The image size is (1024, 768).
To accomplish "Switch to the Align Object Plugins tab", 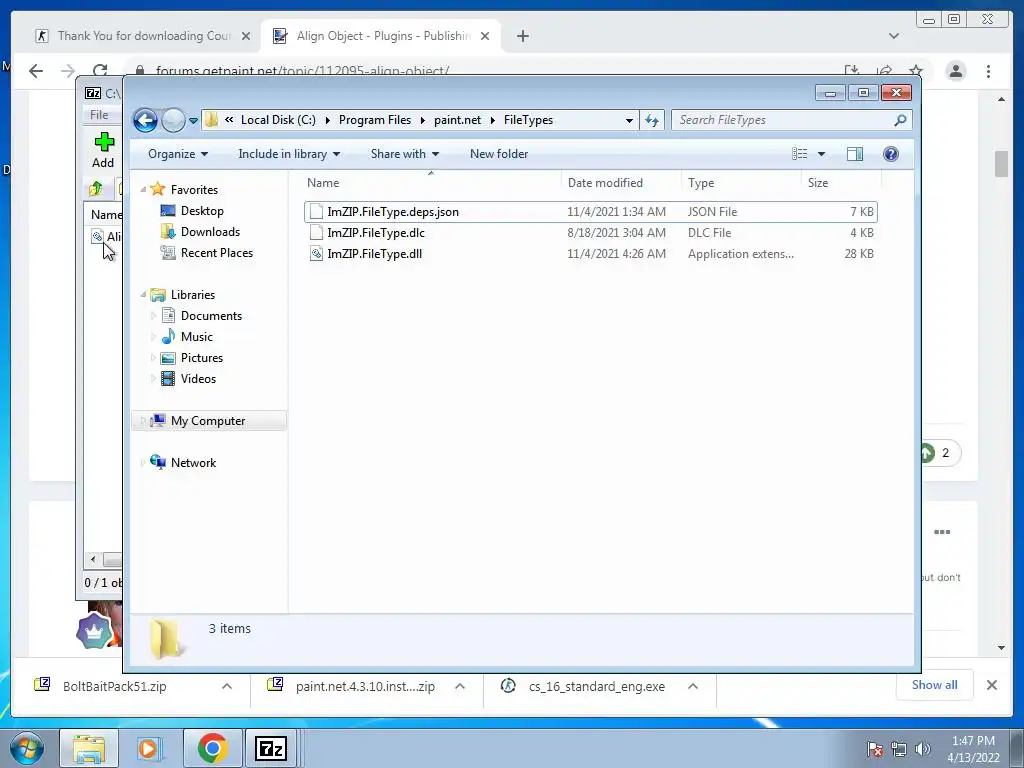I will [x=382, y=36].
